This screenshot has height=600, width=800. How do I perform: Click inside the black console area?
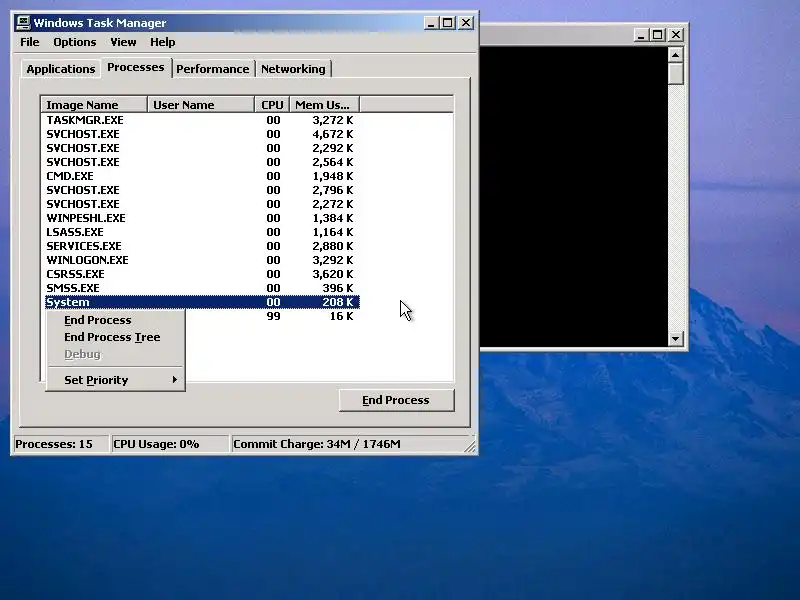pos(574,196)
